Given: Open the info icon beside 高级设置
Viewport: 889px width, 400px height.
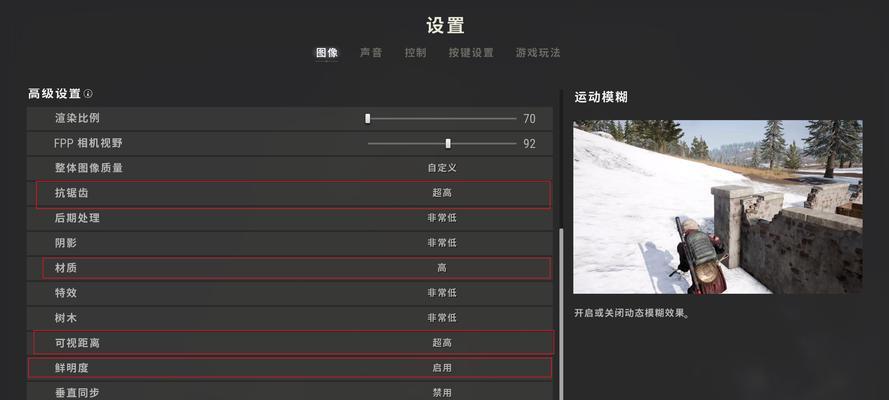Looking at the screenshot, I should tap(88, 93).
